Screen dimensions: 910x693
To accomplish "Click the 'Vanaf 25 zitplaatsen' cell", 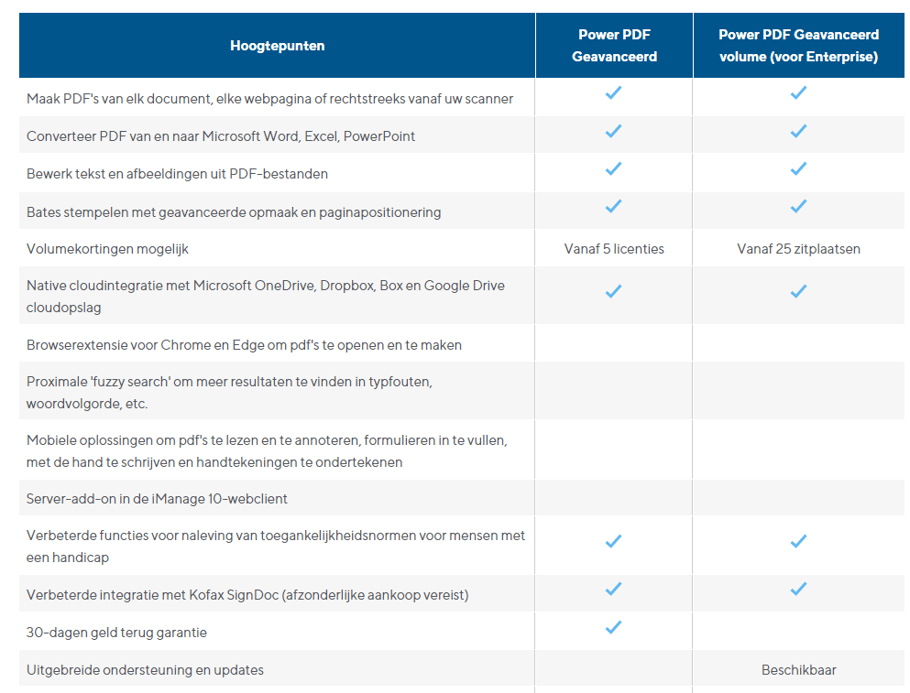I will click(798, 249).
